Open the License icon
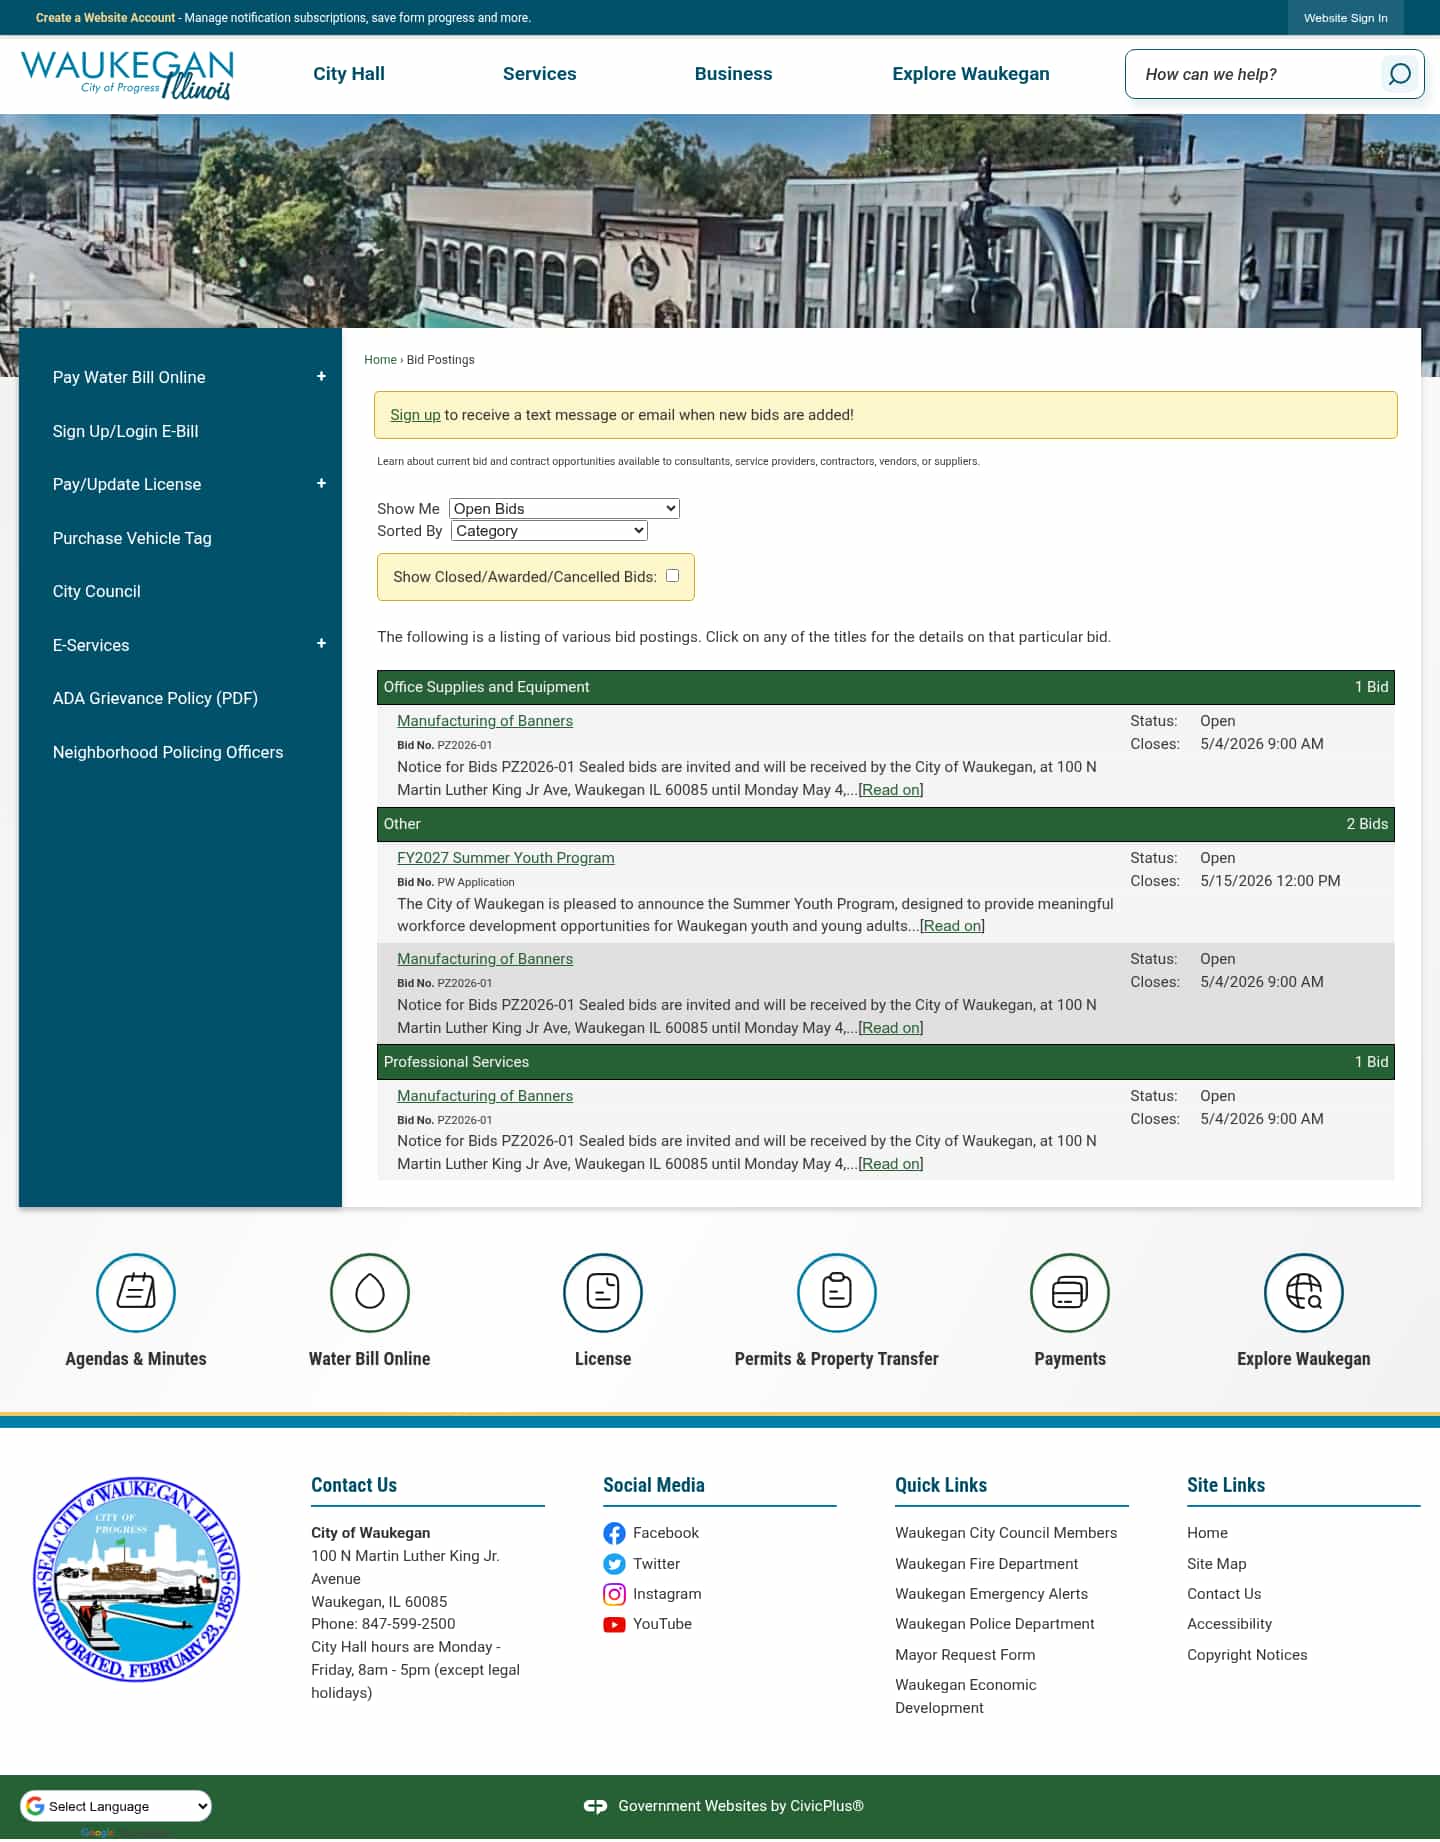 click(603, 1292)
